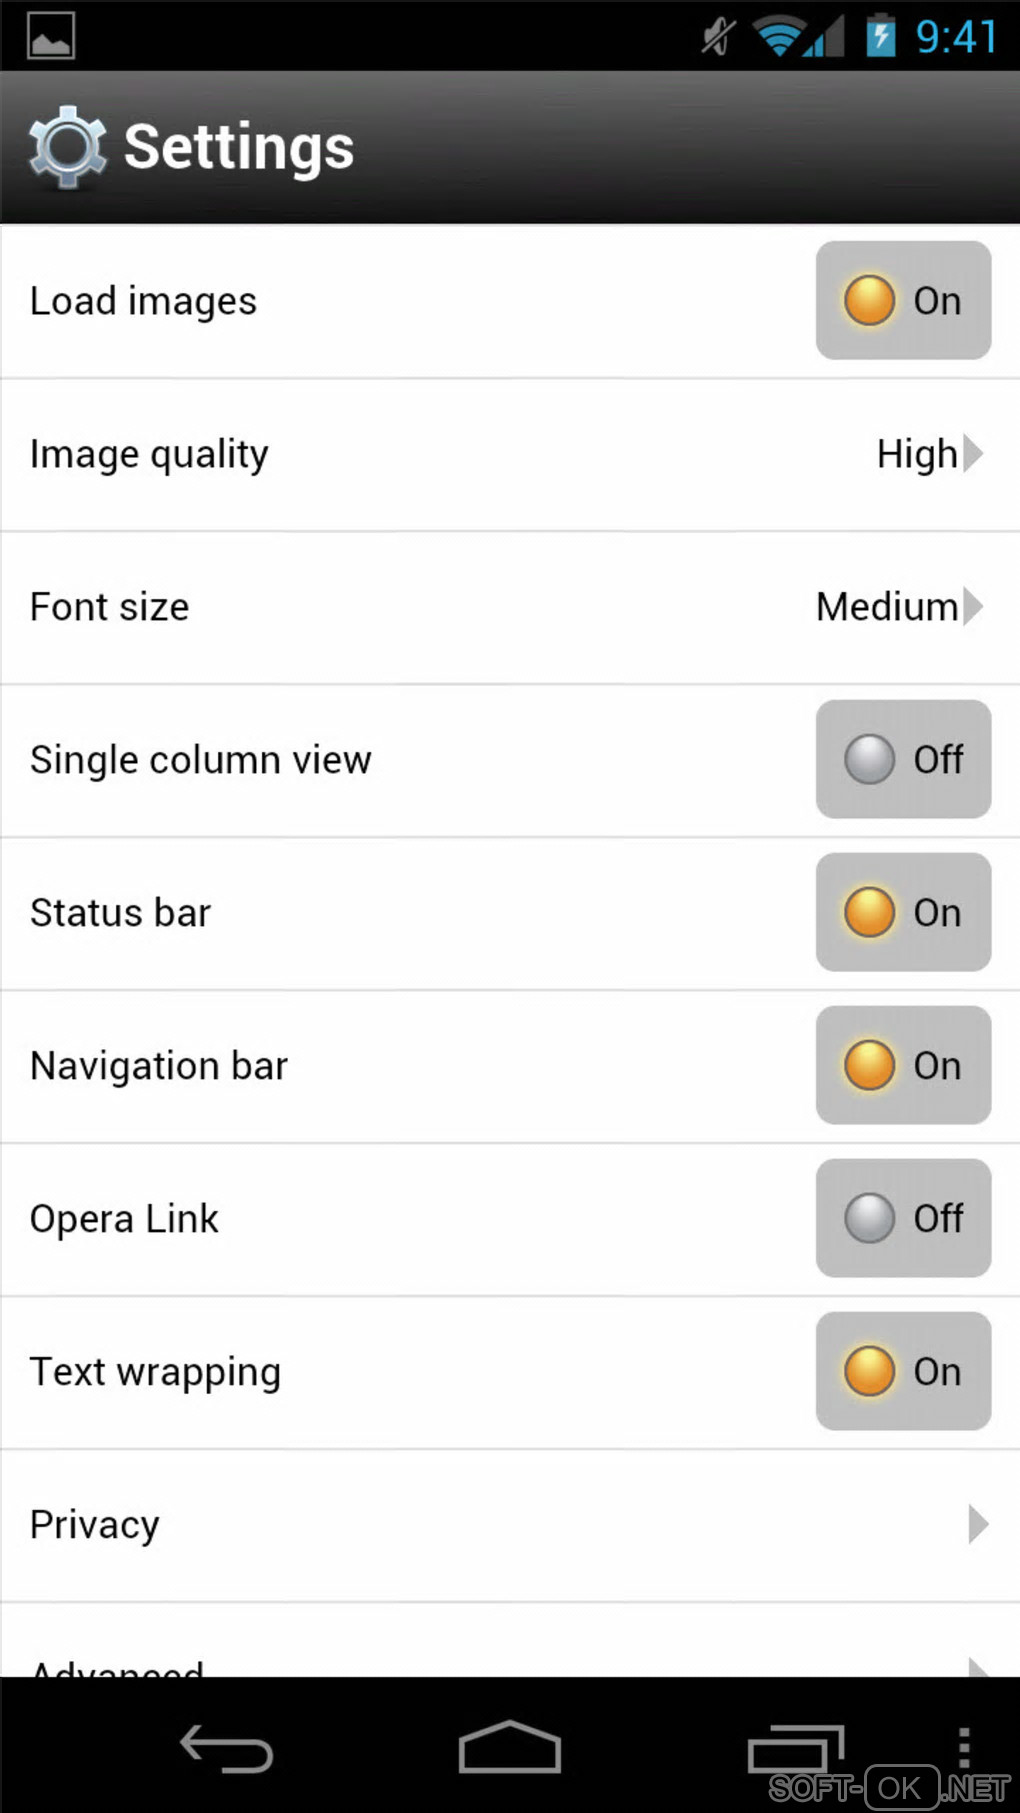This screenshot has height=1813, width=1020.
Task: Switch off the Navigation bar toggle
Action: (903, 1065)
